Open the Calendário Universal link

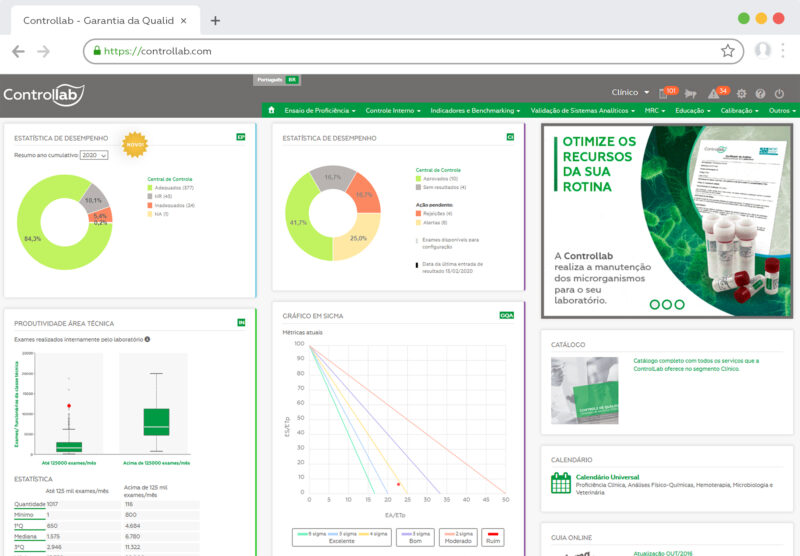[x=607, y=477]
